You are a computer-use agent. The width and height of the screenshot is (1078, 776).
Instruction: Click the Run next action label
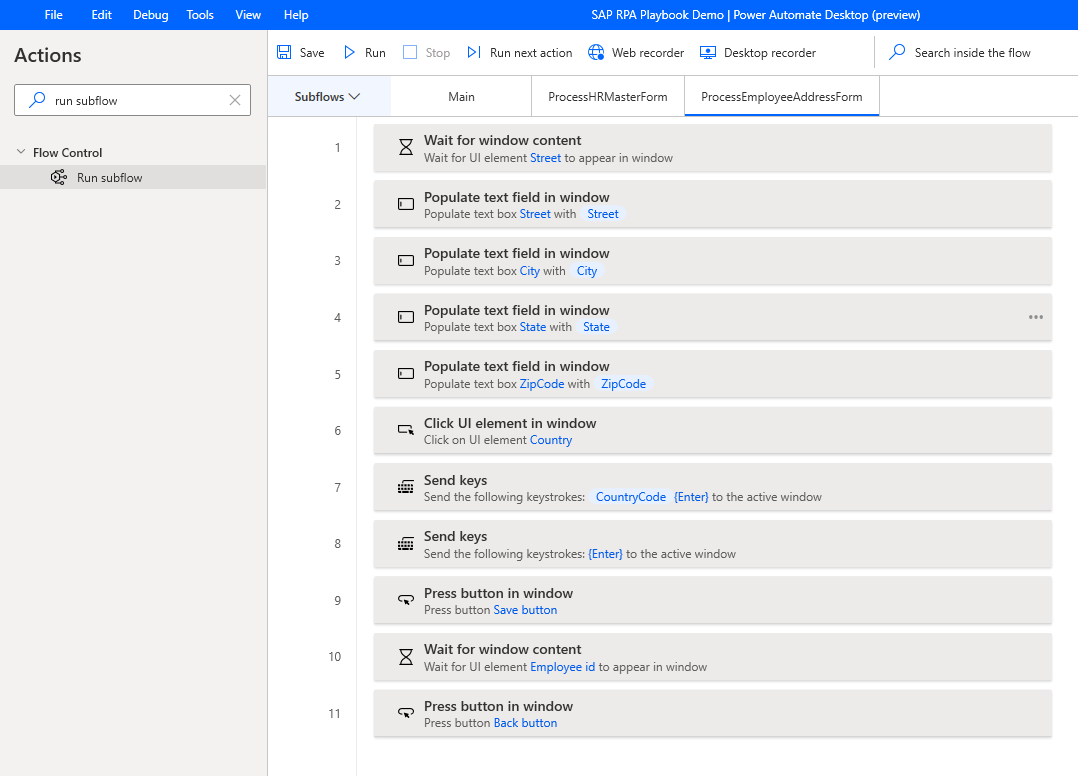[531, 53]
